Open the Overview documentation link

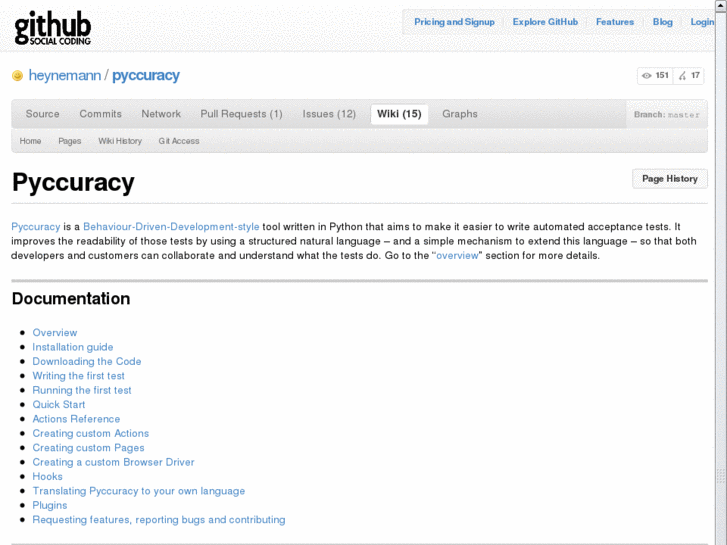pyautogui.click(x=55, y=333)
